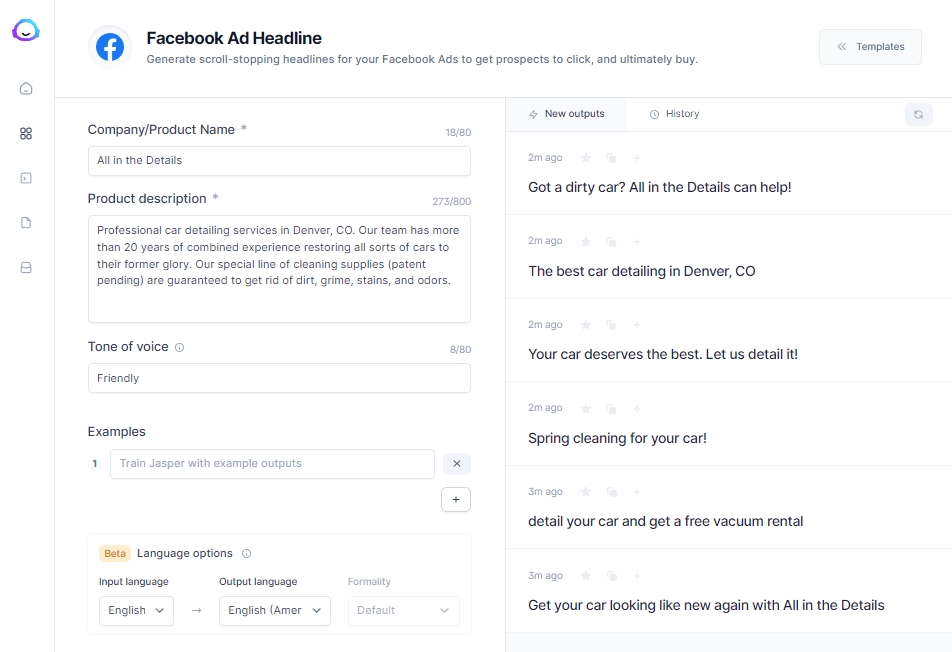Add 'Spring cleaning for your car!' via plus
Image resolution: width=952 pixels, height=652 pixels.
[637, 409]
